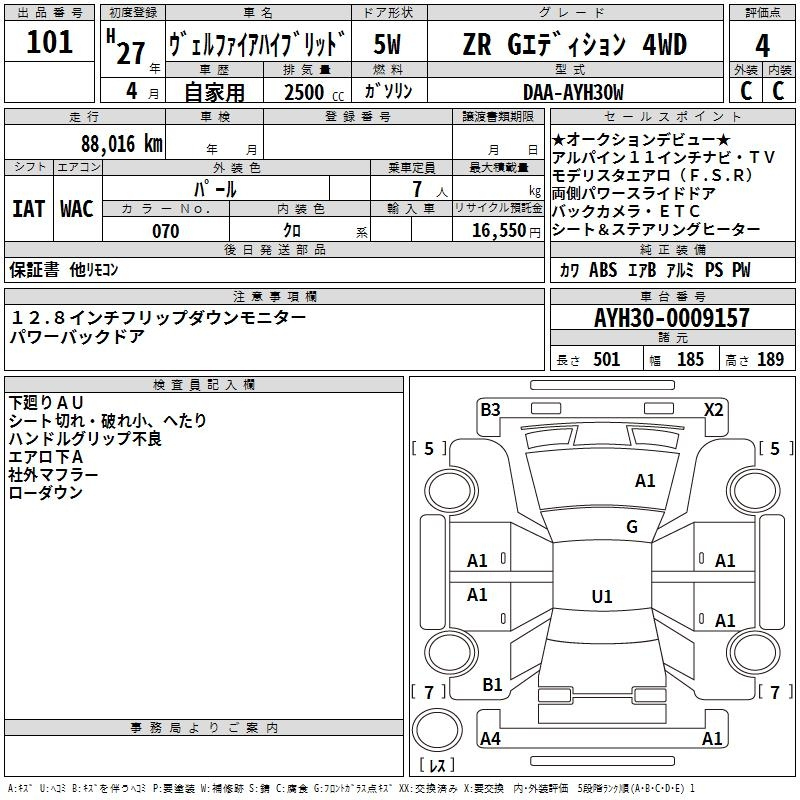Select the 5W door shape value
This screenshot has height=800, width=800.
click(387, 44)
